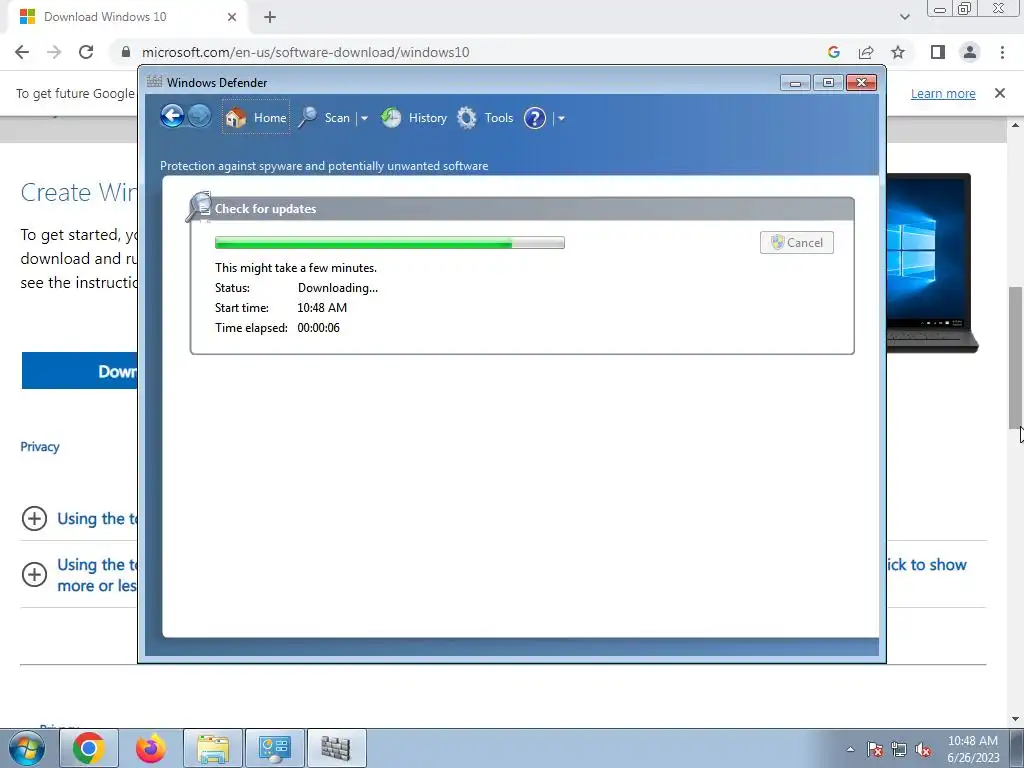Expand the Help options dropdown arrow

pos(561,118)
